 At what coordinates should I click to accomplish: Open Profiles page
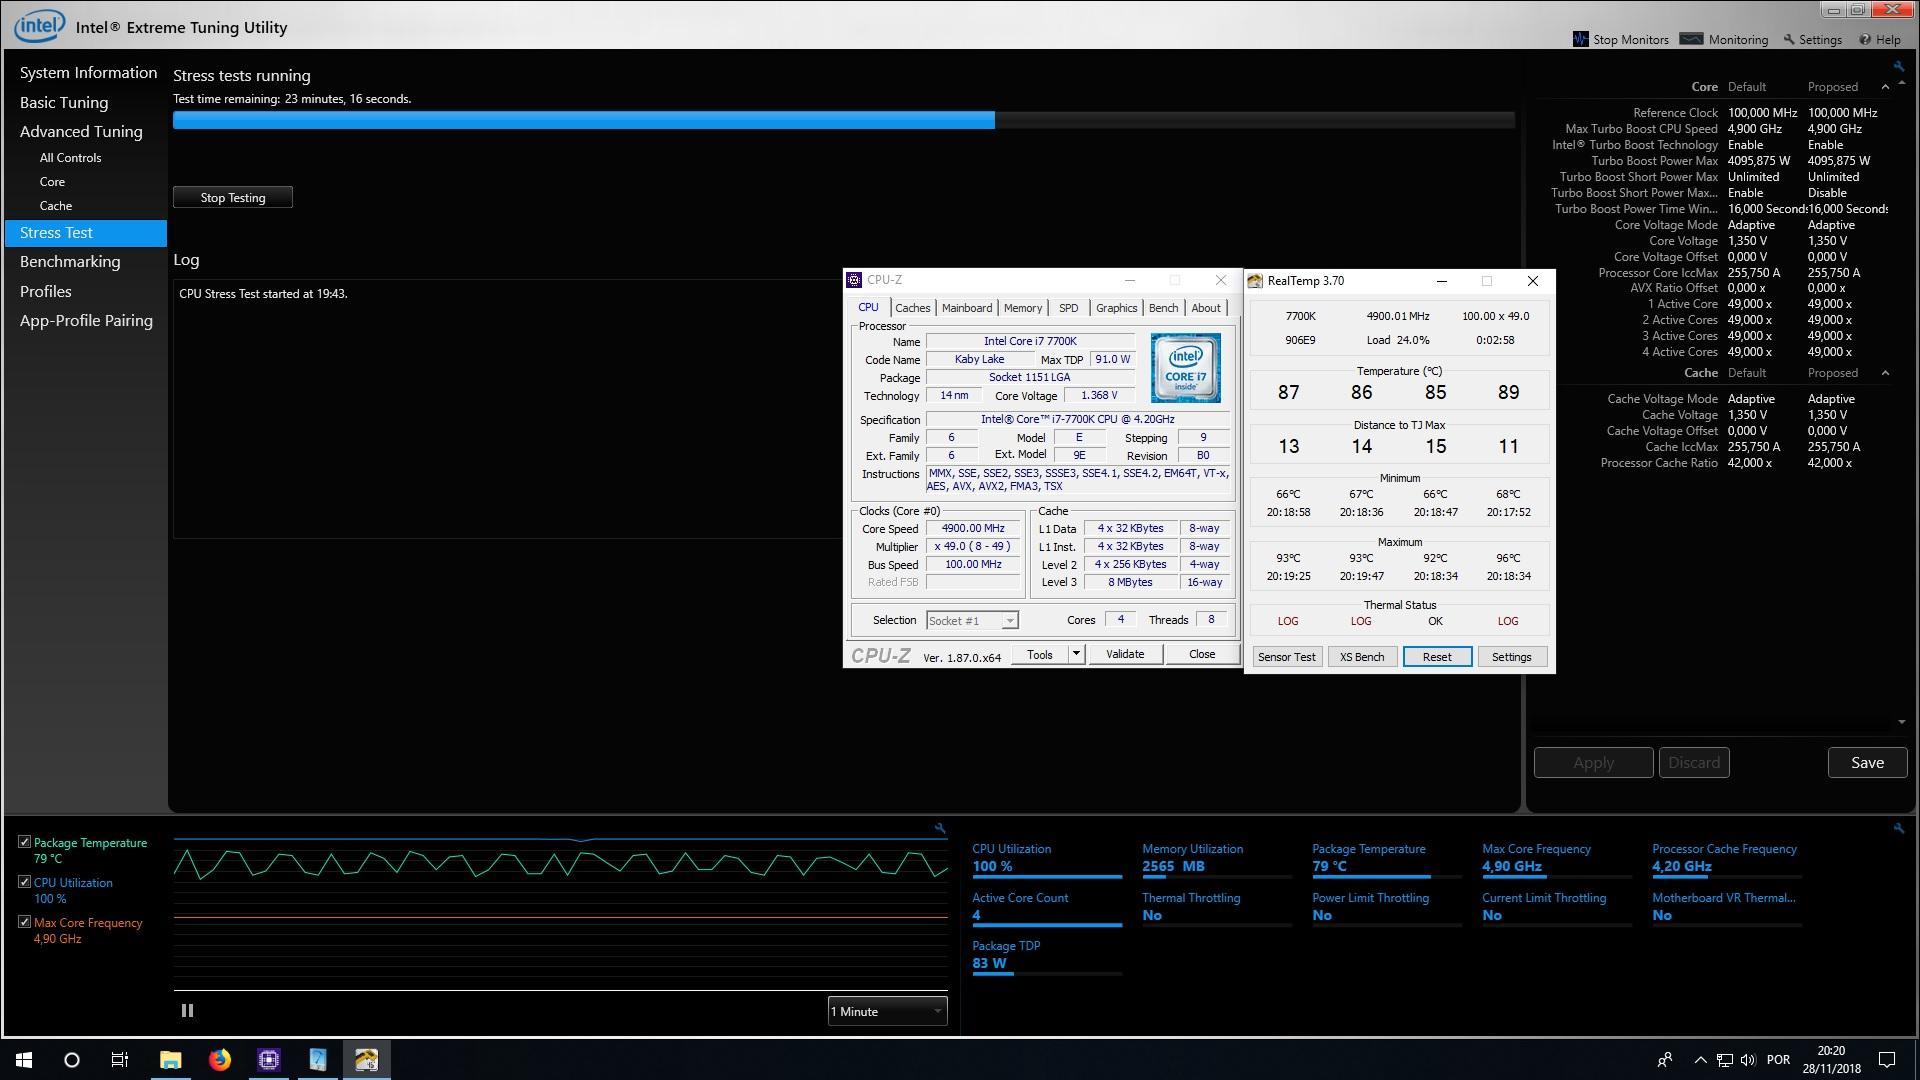(46, 291)
